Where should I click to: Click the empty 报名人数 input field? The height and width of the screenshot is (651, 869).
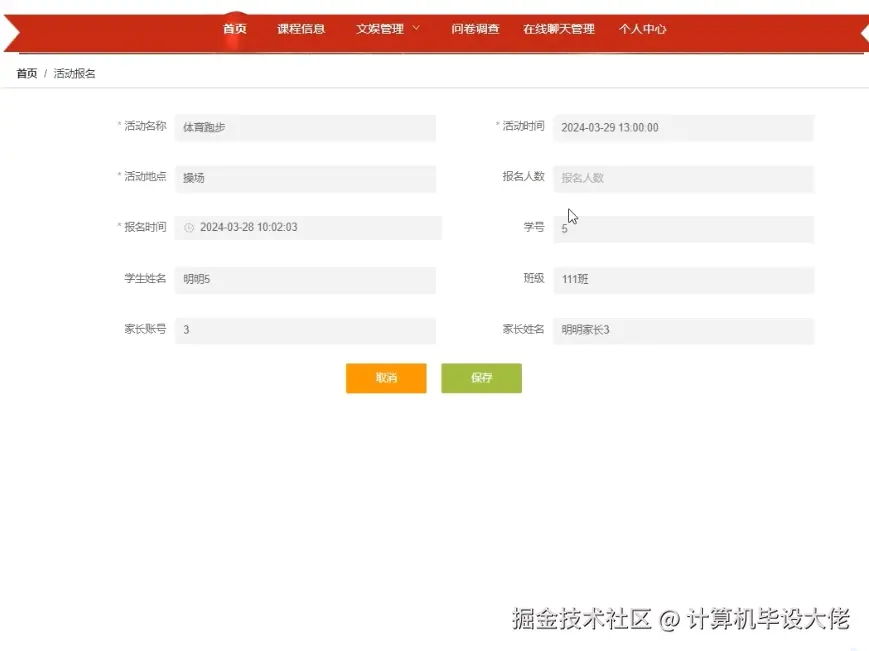pos(683,178)
